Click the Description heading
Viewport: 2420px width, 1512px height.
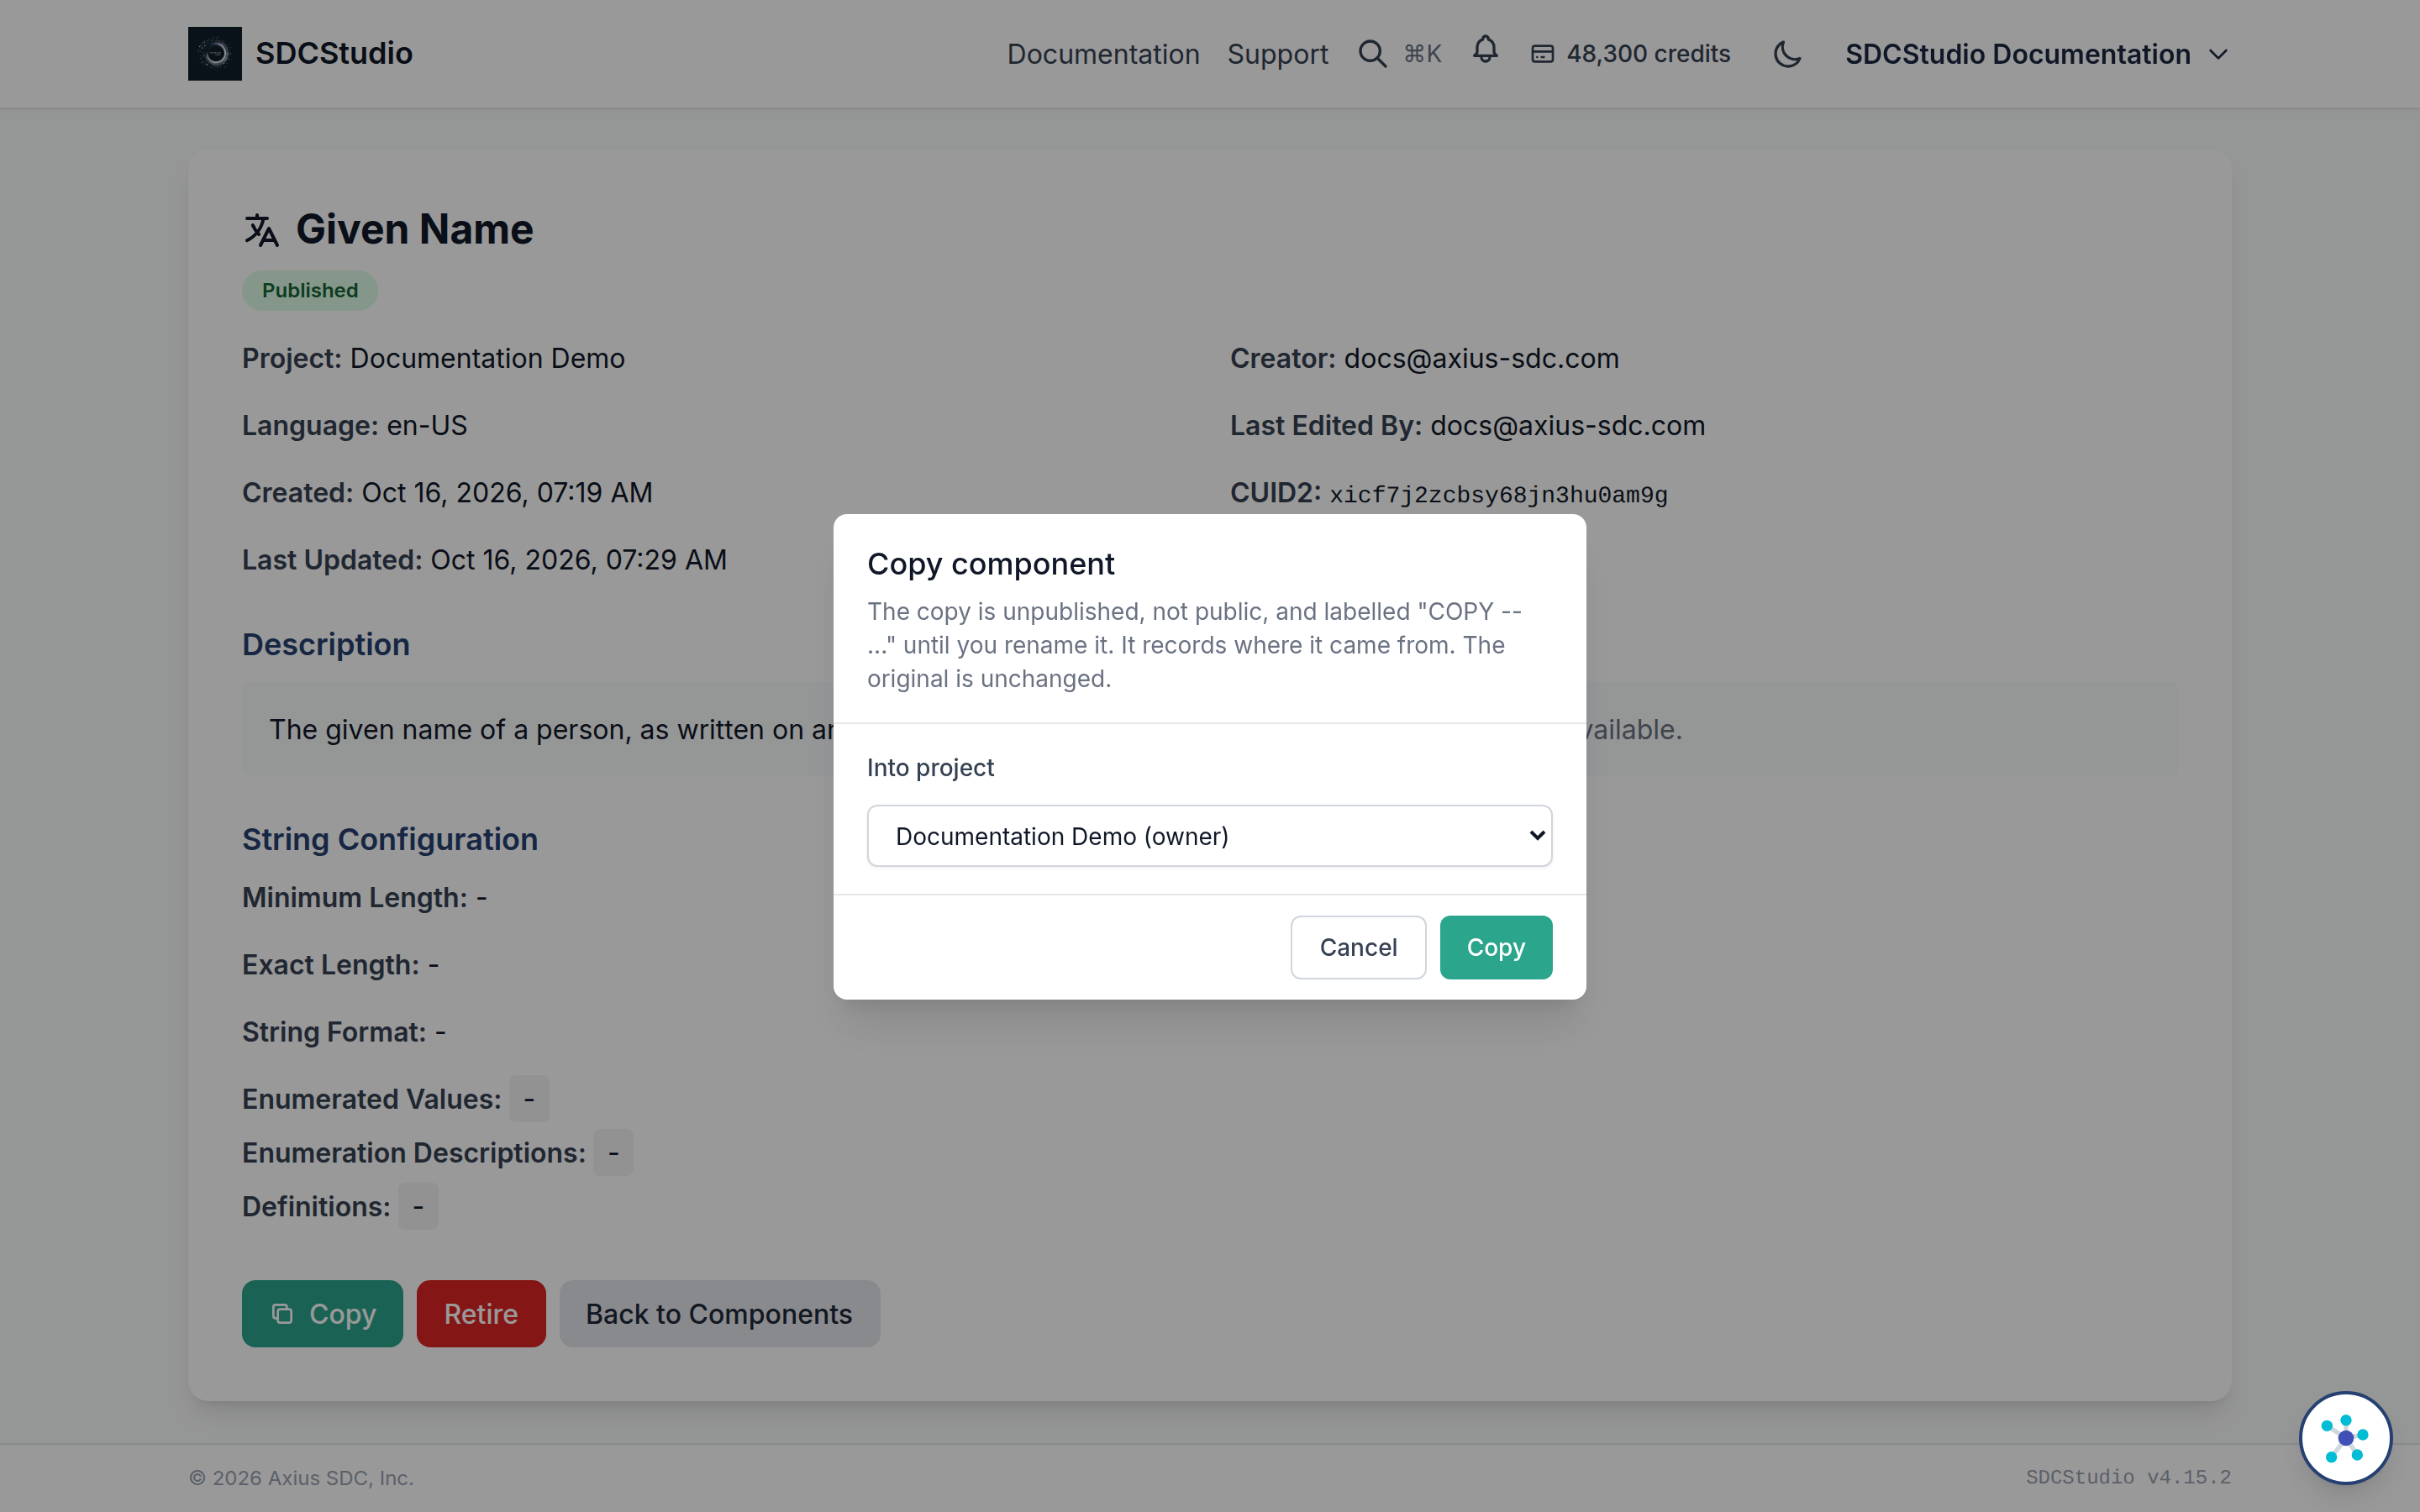pos(326,645)
